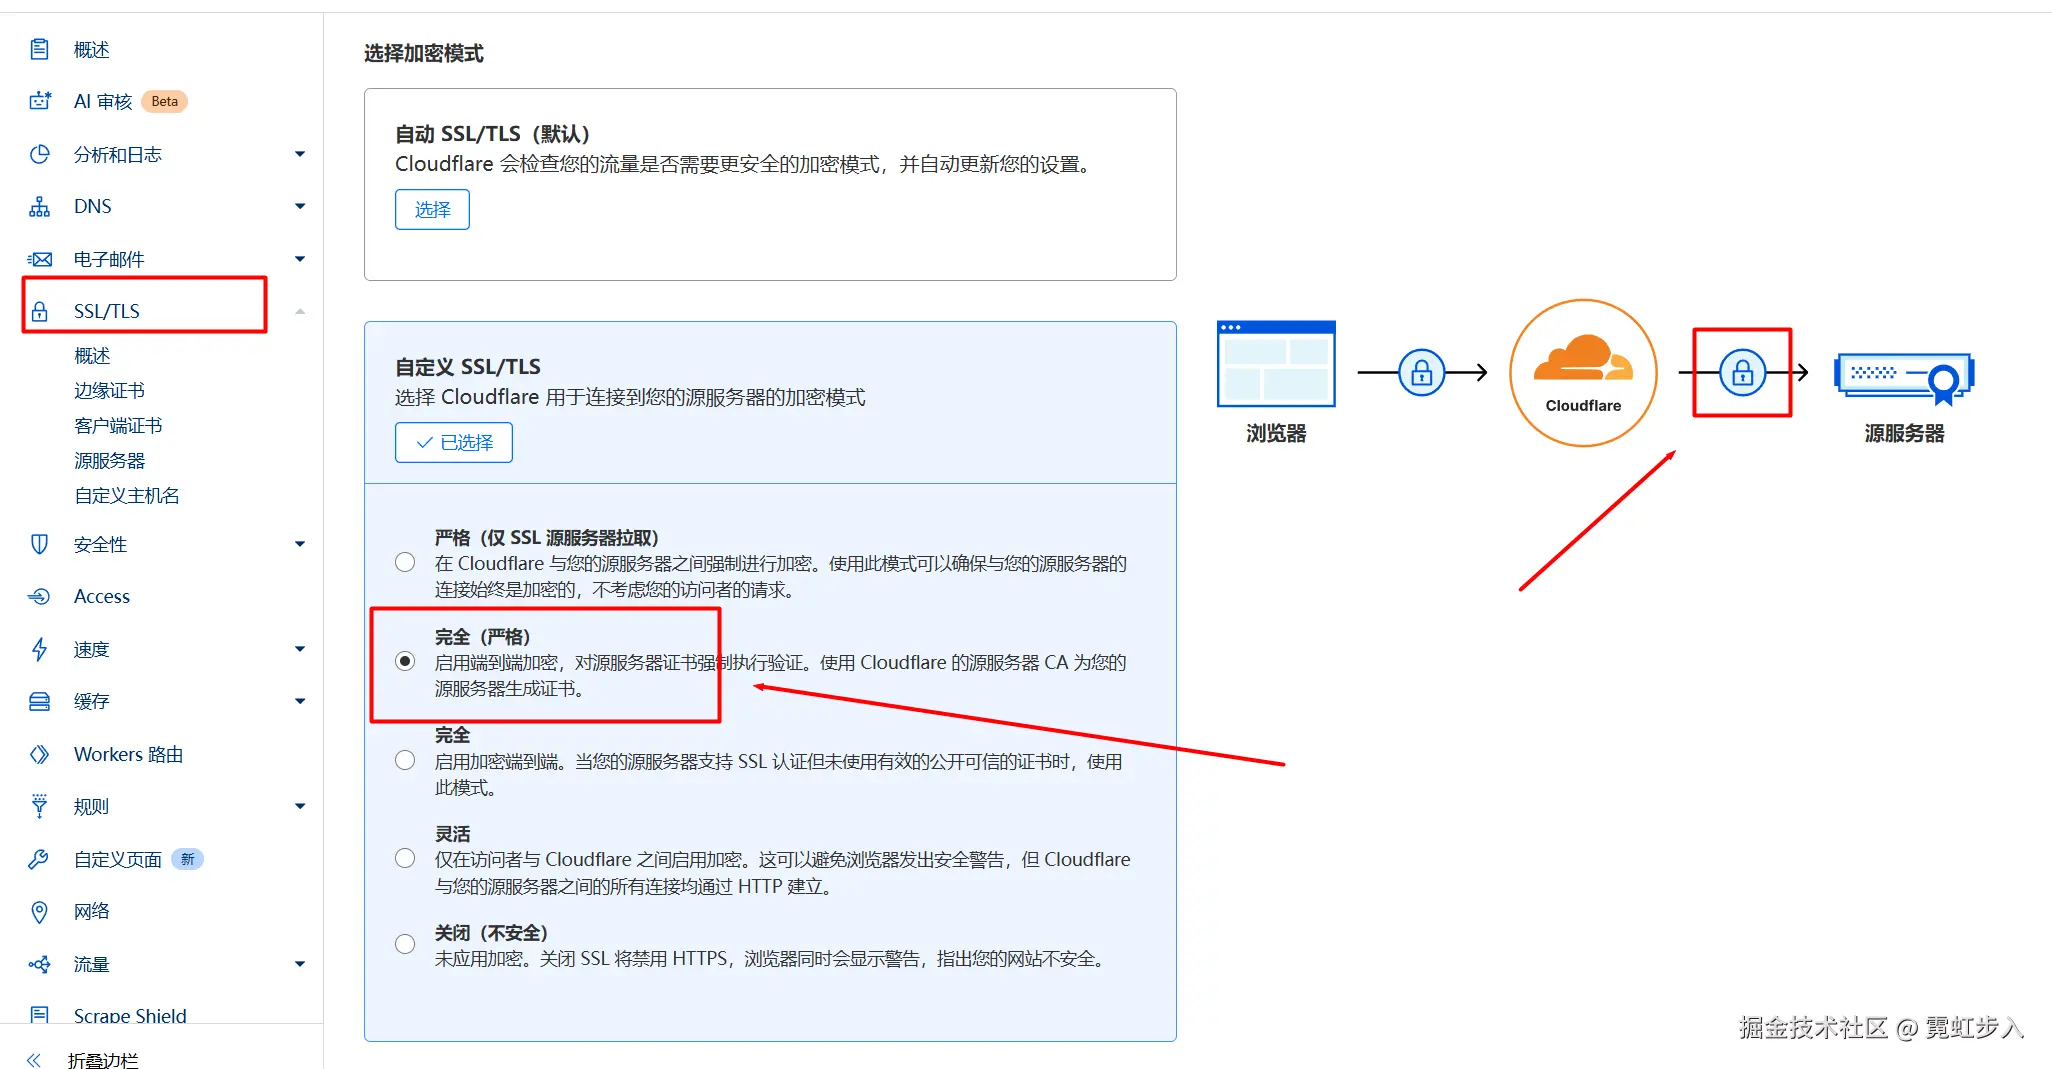Open the 客户端证书 submenu item
The height and width of the screenshot is (1069, 2052).
[118, 426]
